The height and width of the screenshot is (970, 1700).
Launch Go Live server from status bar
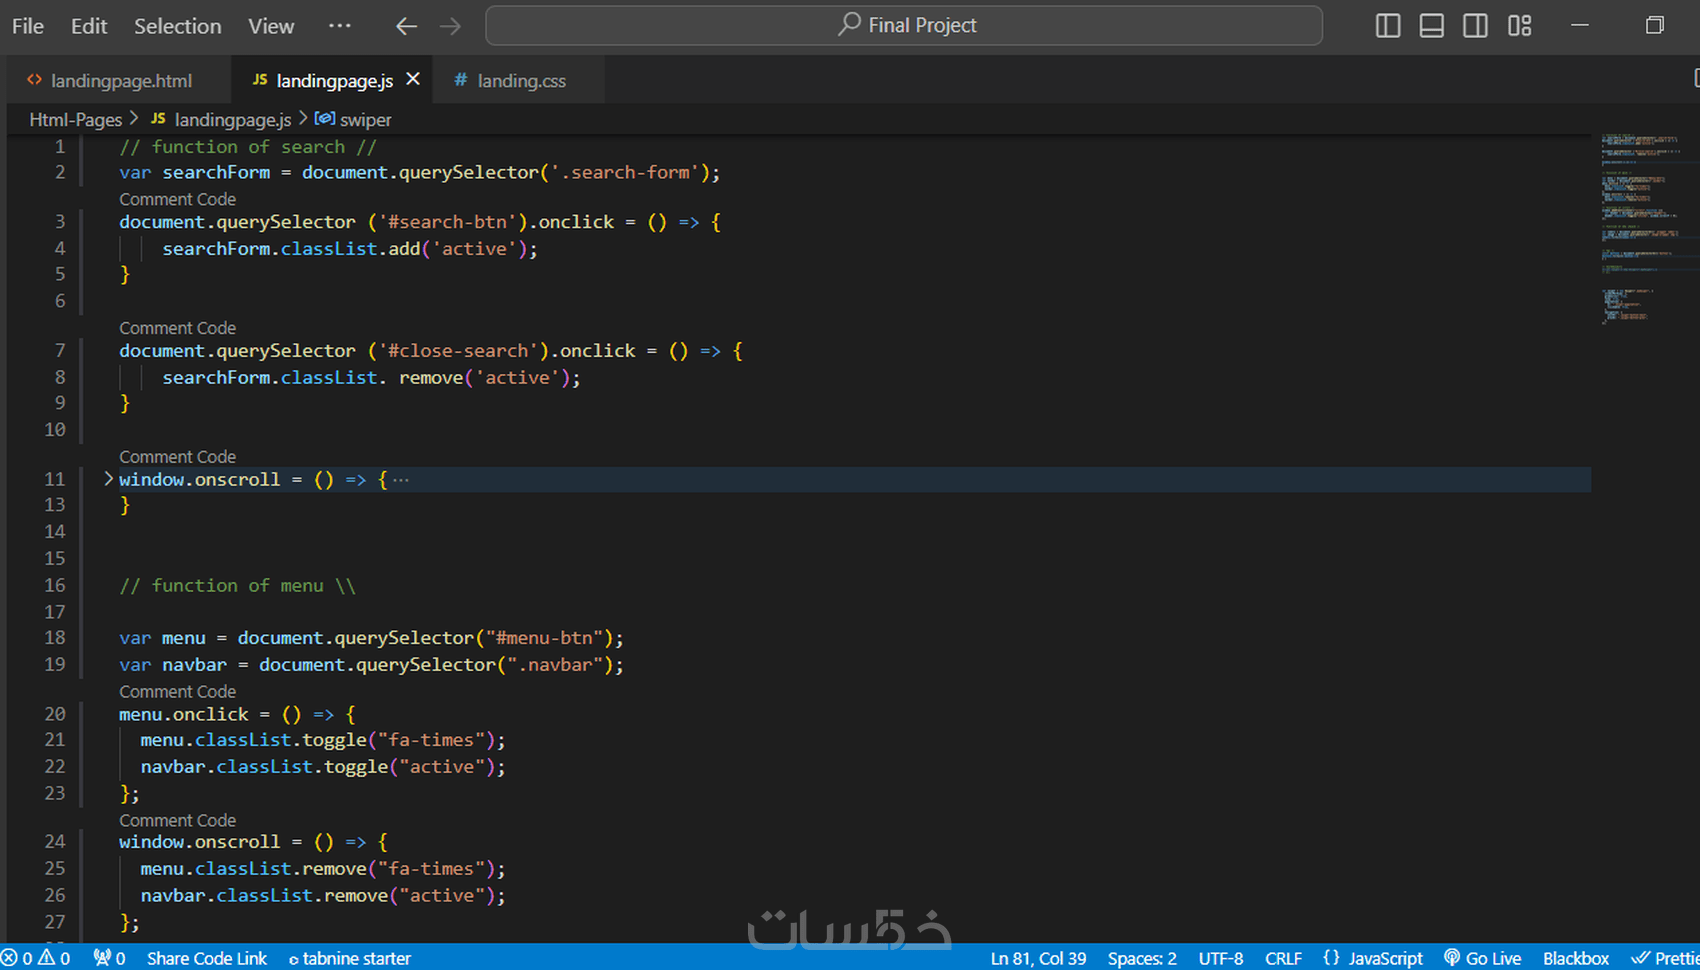point(1483,958)
